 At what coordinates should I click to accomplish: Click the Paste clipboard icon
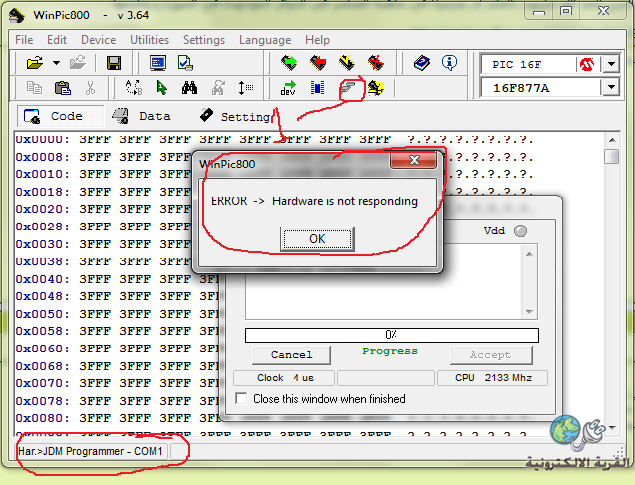(63, 87)
